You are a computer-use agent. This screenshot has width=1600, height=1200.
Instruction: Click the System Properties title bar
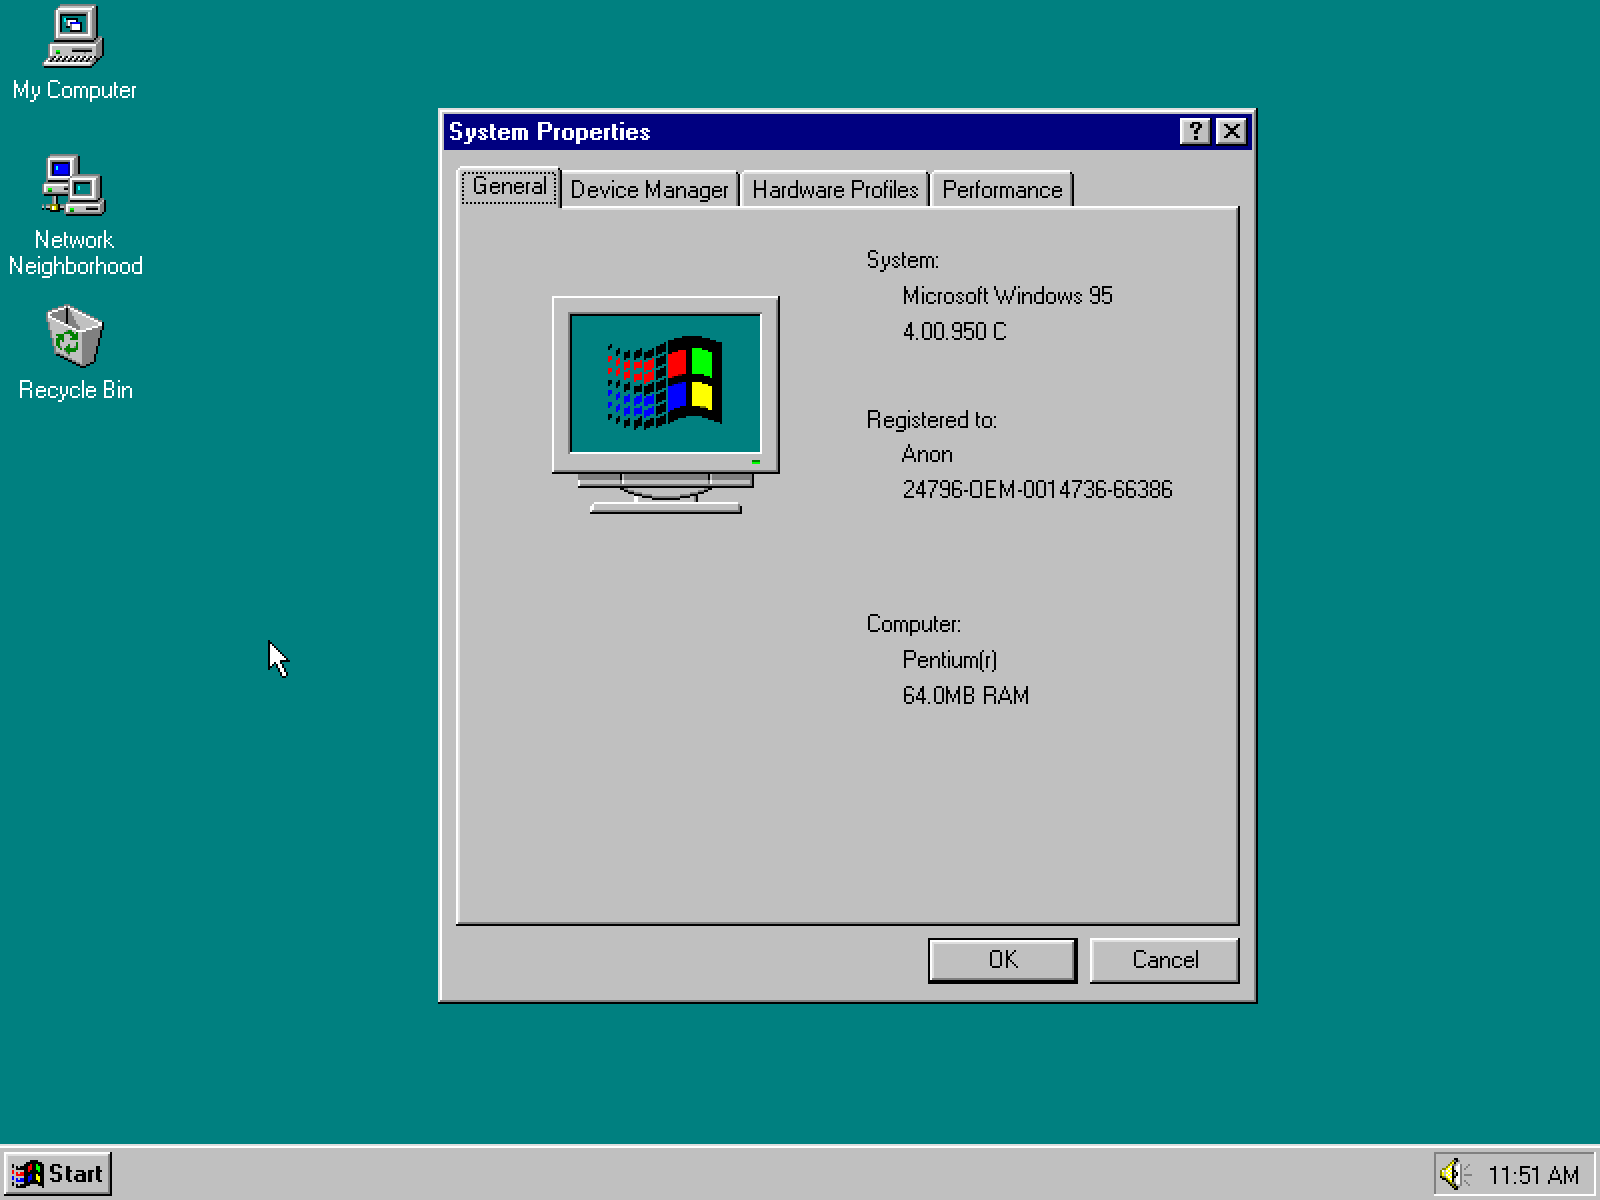848,131
